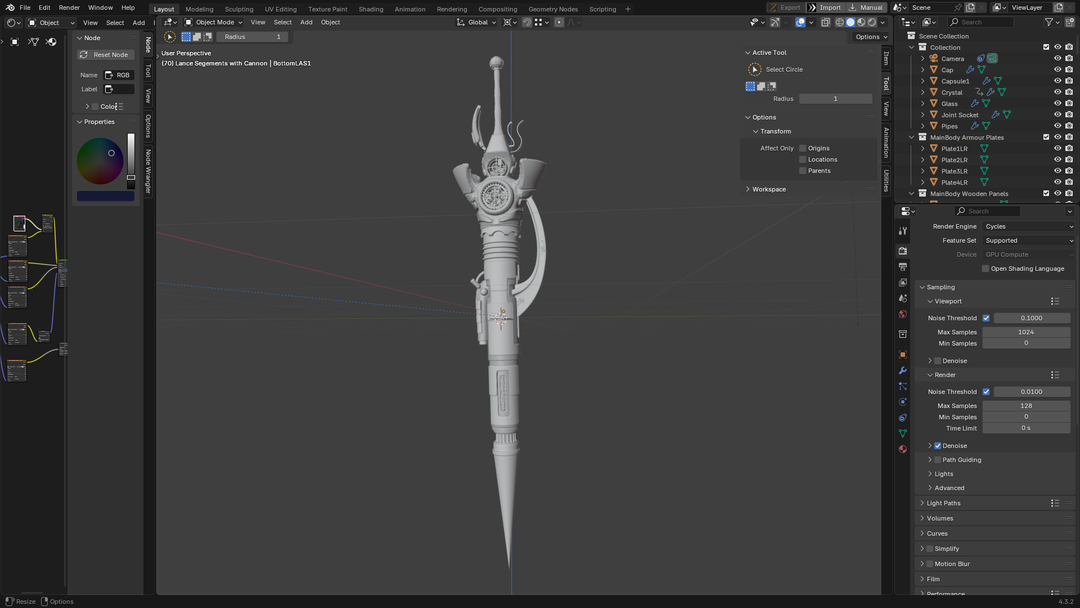1080x608 pixels.
Task: Open the Render Engine dropdown
Action: [1028, 226]
